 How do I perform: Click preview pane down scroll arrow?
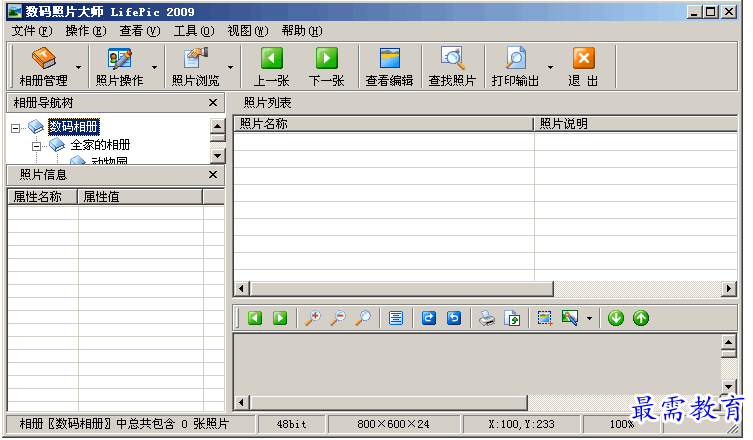729,386
